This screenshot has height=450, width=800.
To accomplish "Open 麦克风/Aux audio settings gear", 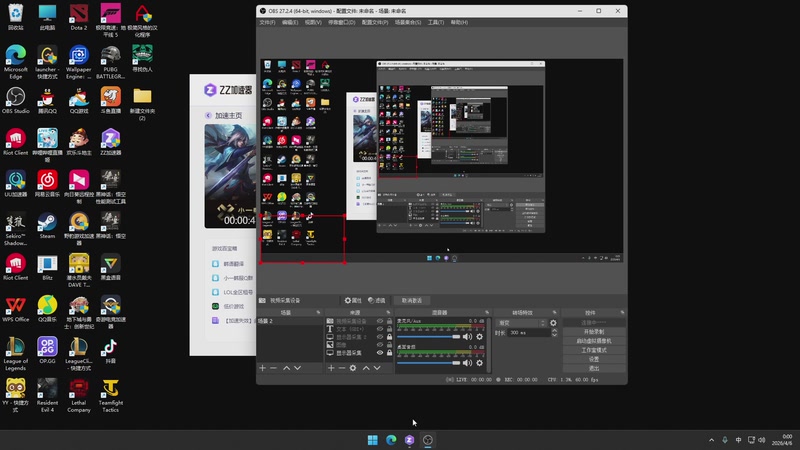I will click(x=480, y=337).
